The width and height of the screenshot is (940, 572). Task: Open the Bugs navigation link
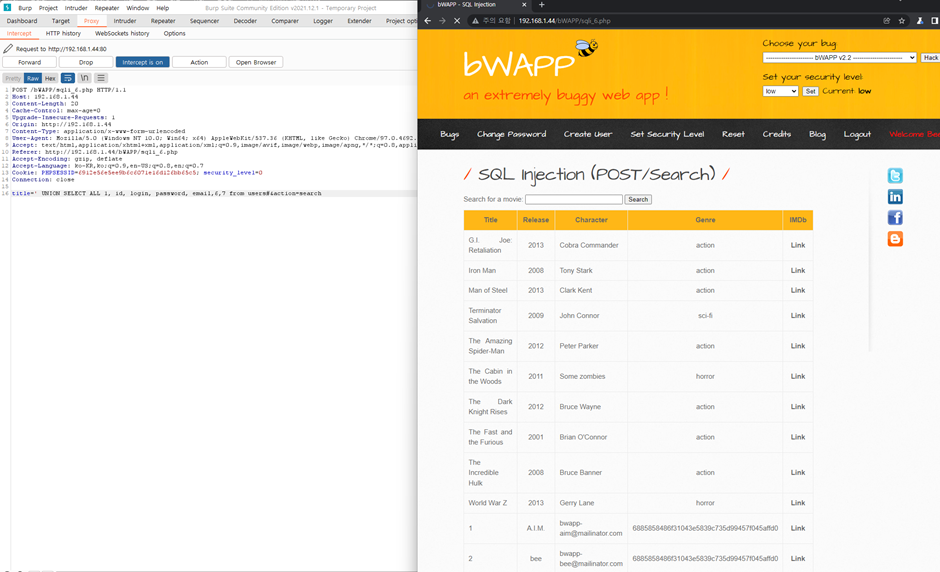coord(450,134)
